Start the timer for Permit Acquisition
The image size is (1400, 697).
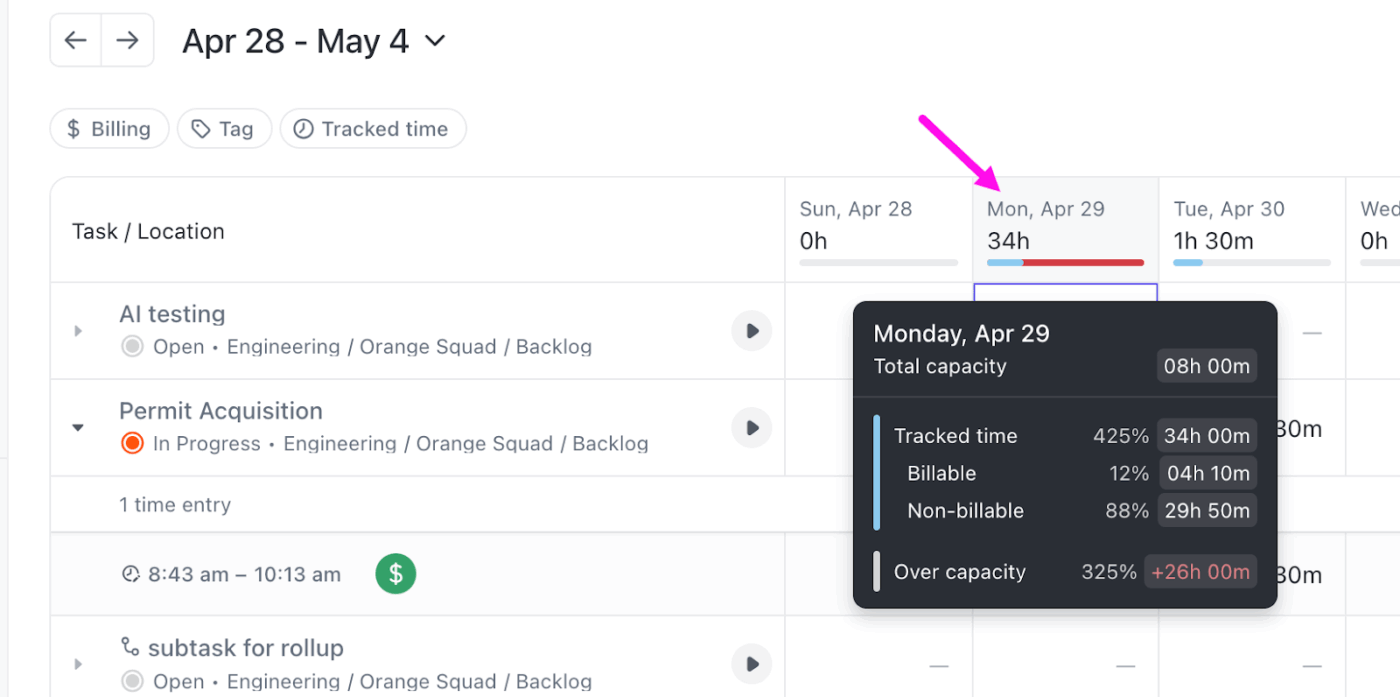pyautogui.click(x=751, y=427)
